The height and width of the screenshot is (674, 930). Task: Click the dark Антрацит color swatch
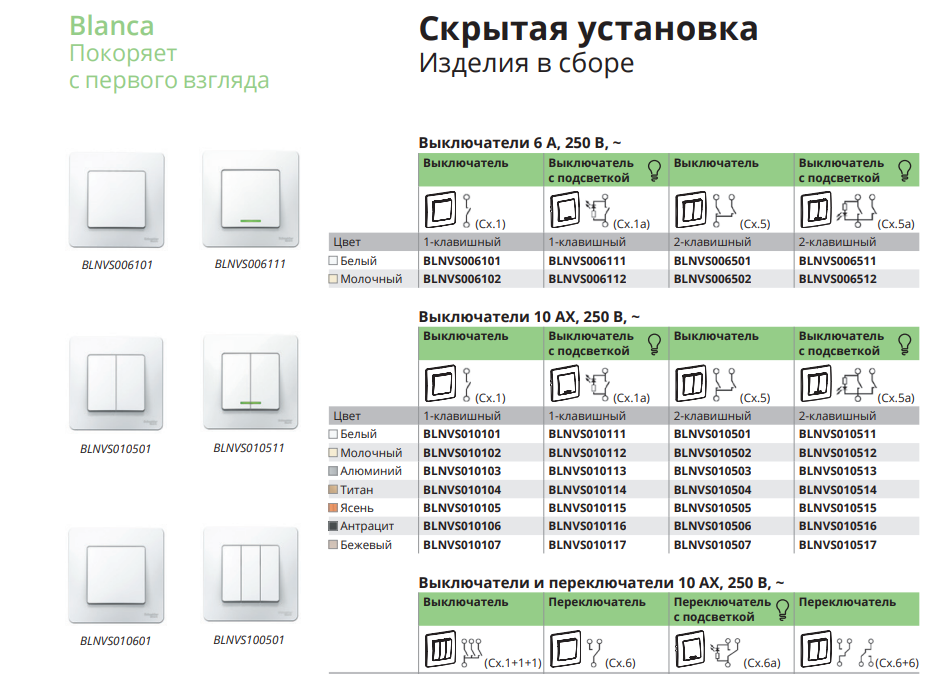pyautogui.click(x=333, y=526)
